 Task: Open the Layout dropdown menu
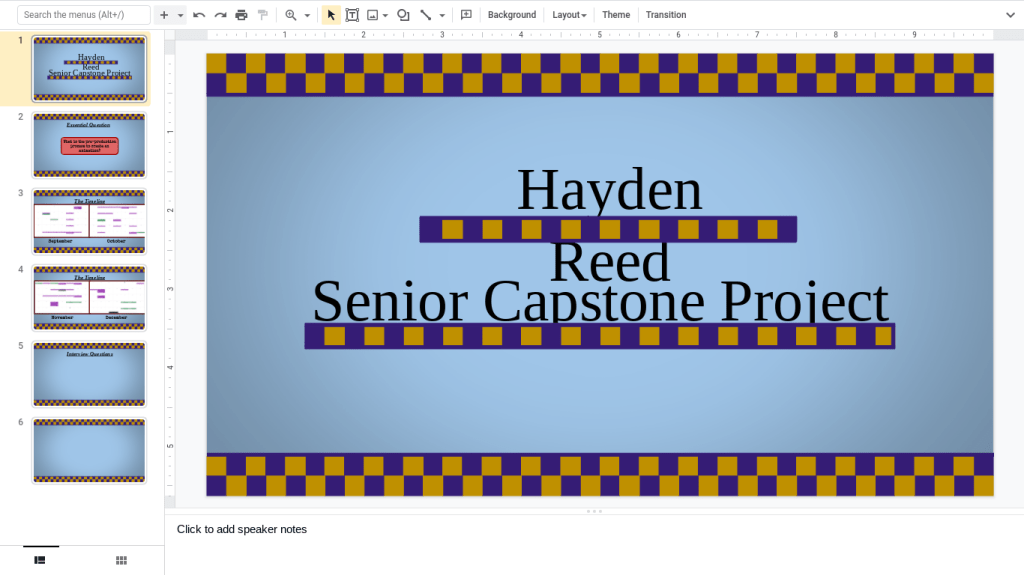(569, 15)
